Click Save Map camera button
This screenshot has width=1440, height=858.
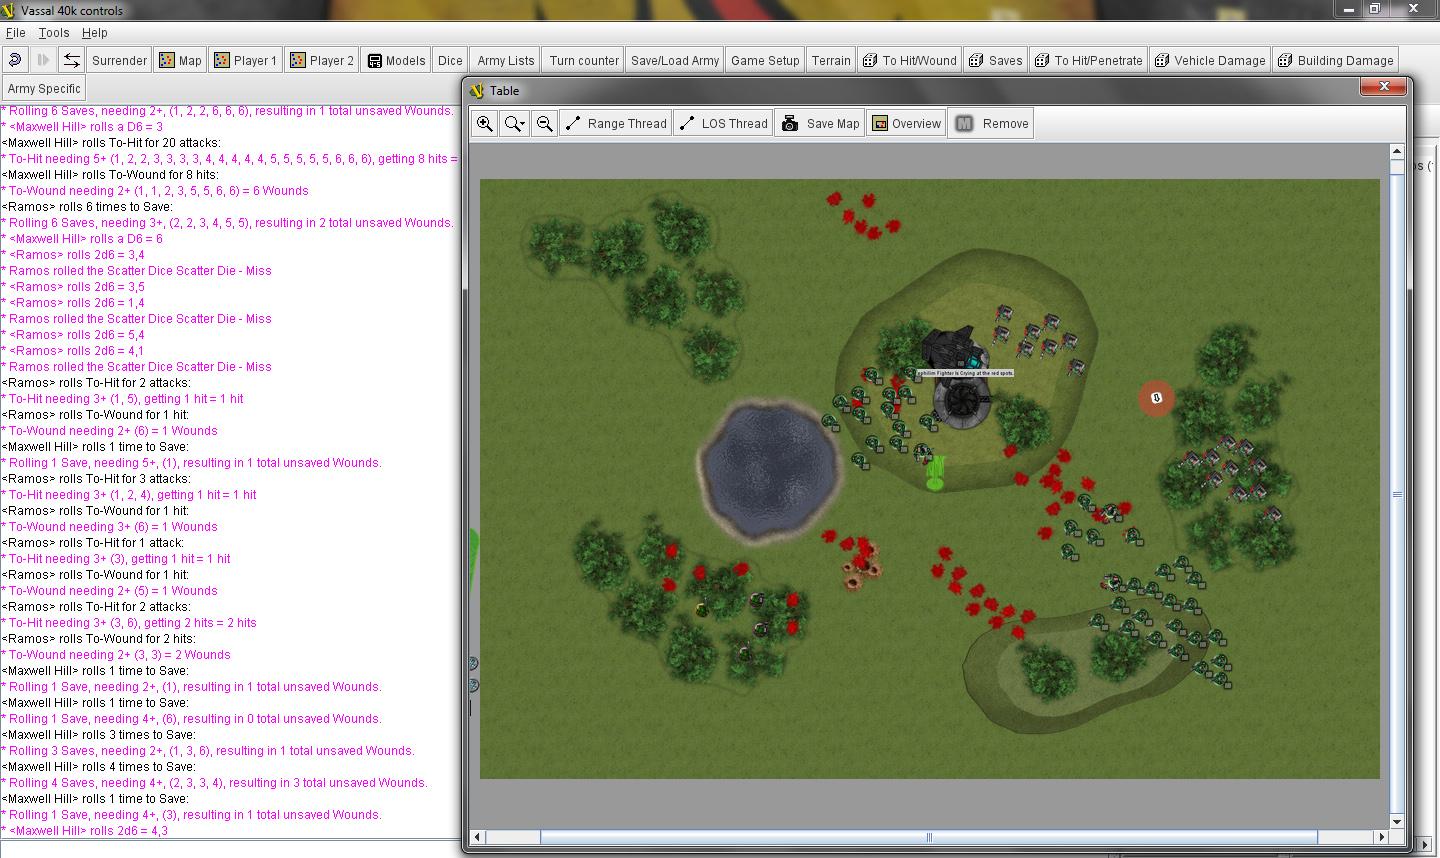(820, 123)
